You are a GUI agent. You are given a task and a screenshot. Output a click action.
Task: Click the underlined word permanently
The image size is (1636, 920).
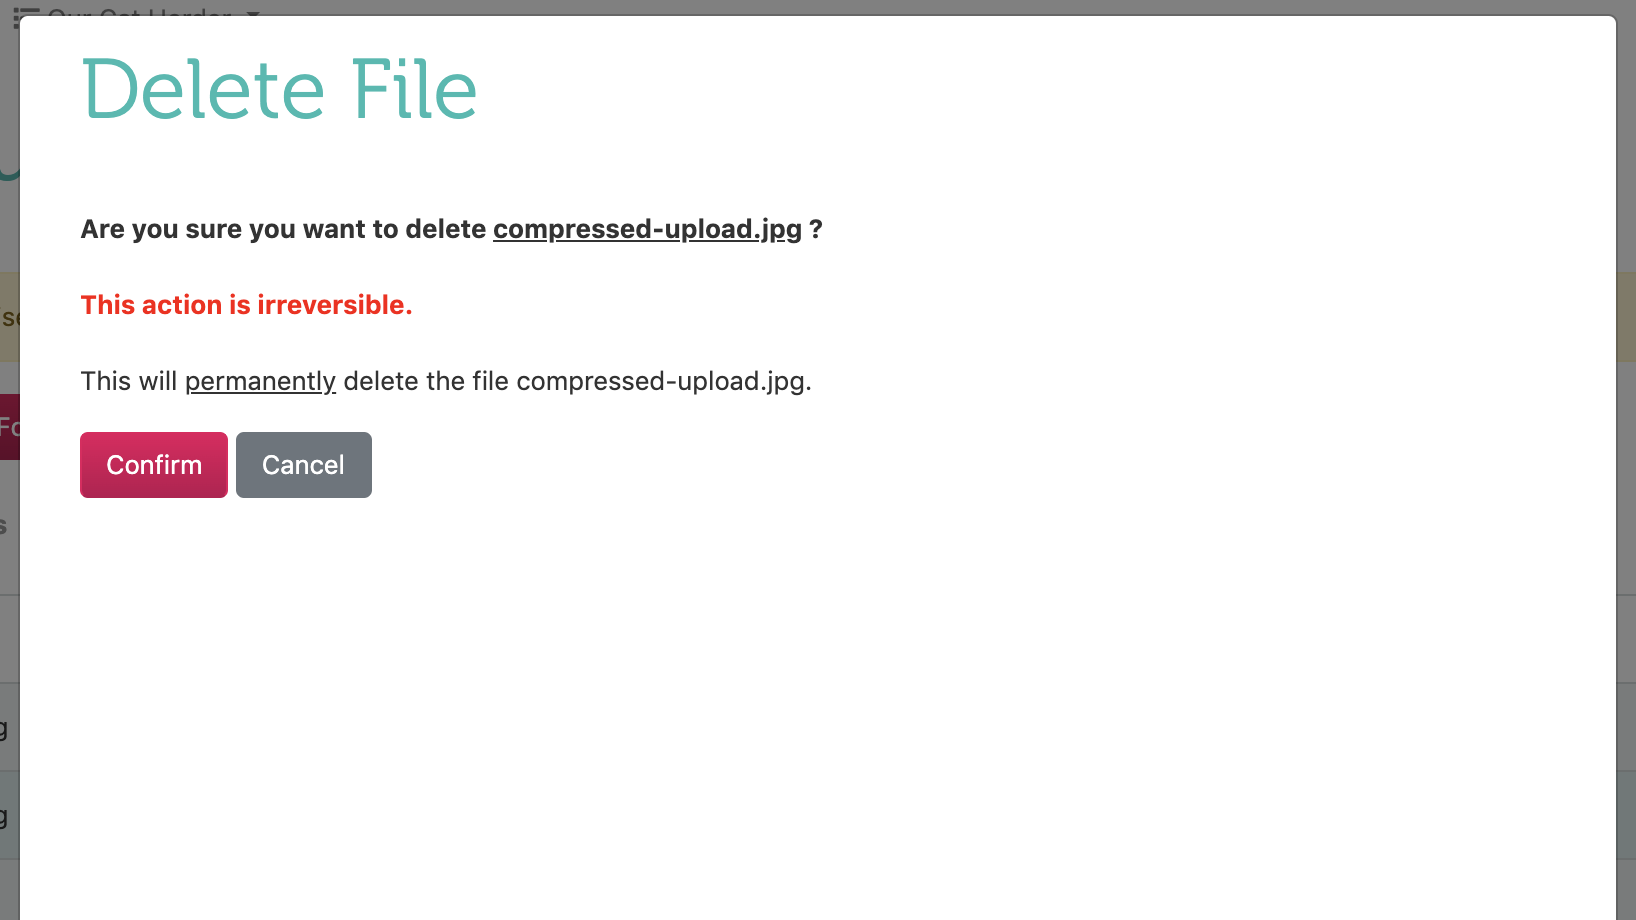260,381
